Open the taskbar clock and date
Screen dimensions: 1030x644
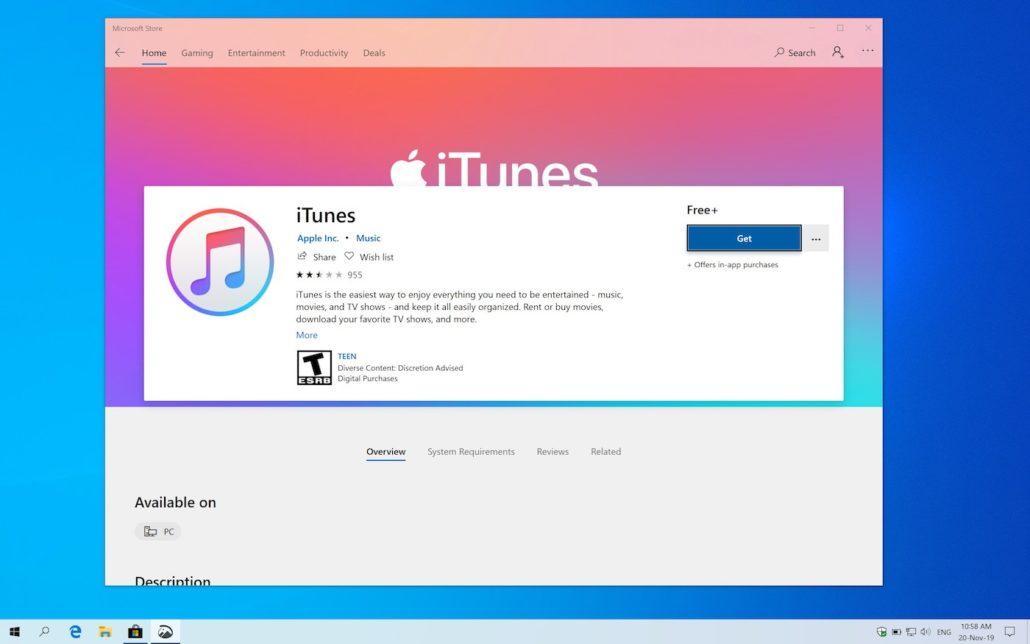click(976, 632)
